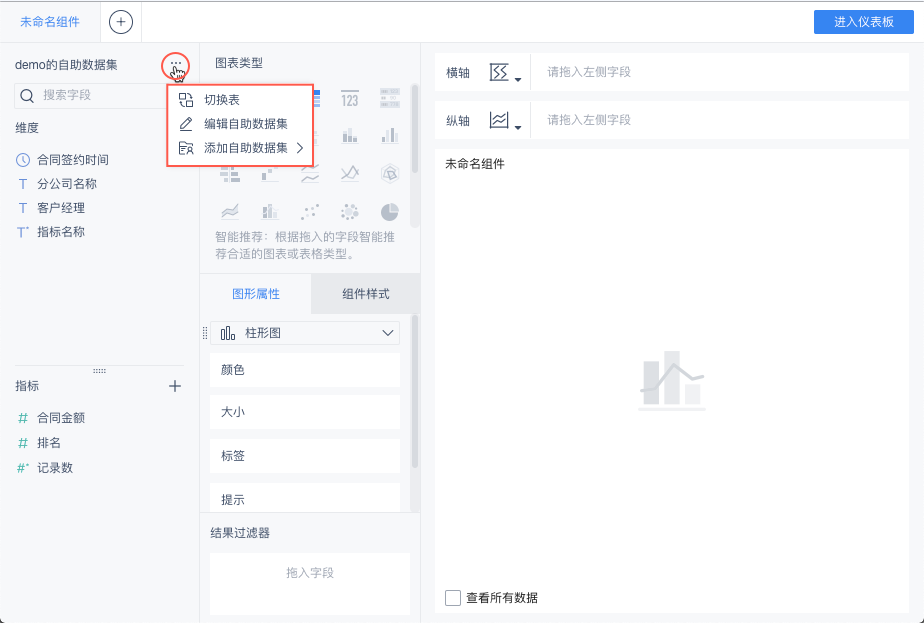Screen dimensions: 924x623
Task: Click the 结果过滤器 拖入字段 box
Action: click(x=310, y=584)
